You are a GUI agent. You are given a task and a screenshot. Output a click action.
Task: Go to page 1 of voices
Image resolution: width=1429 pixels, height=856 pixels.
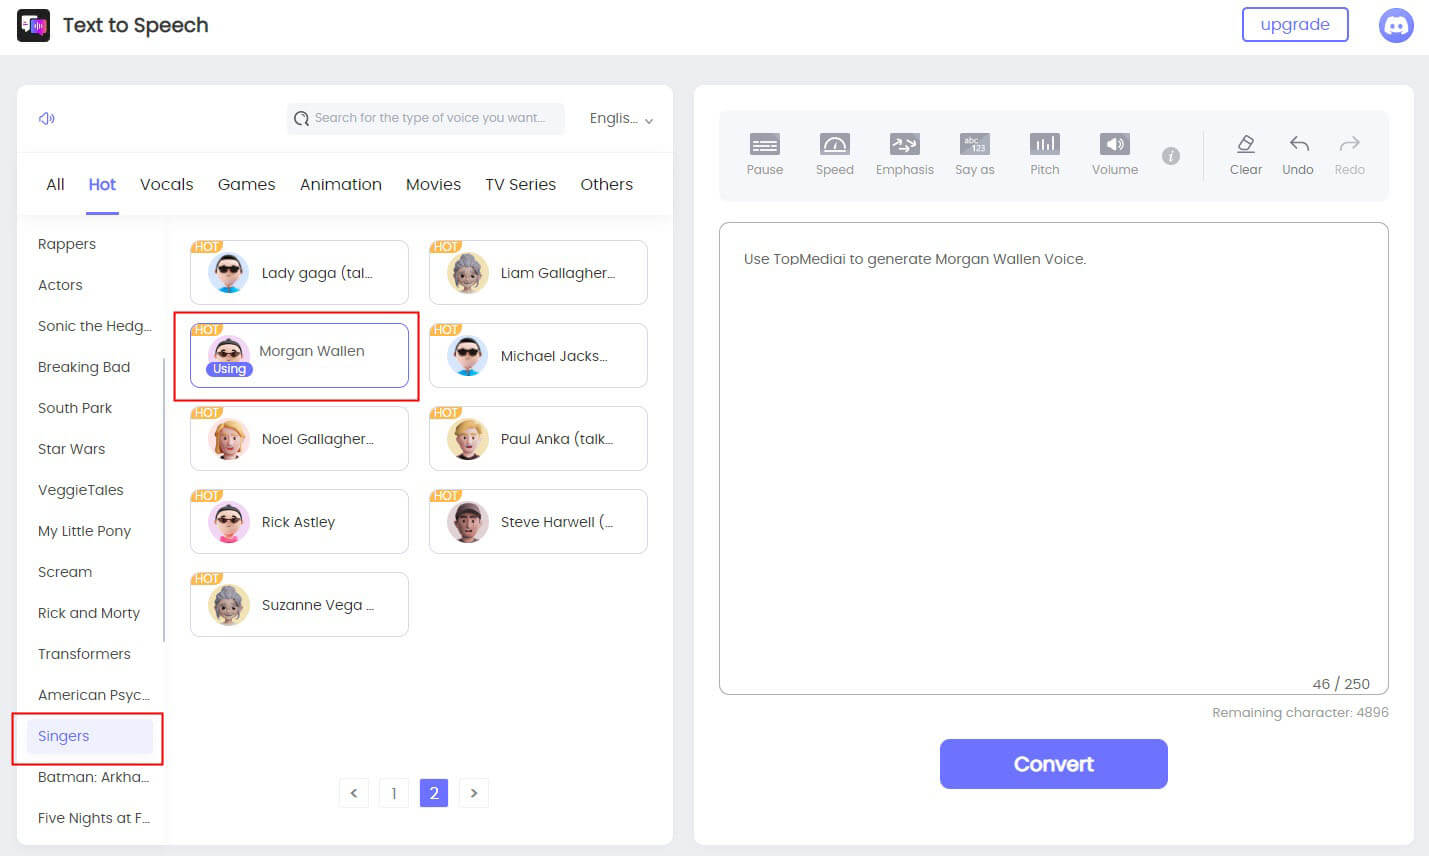point(394,793)
